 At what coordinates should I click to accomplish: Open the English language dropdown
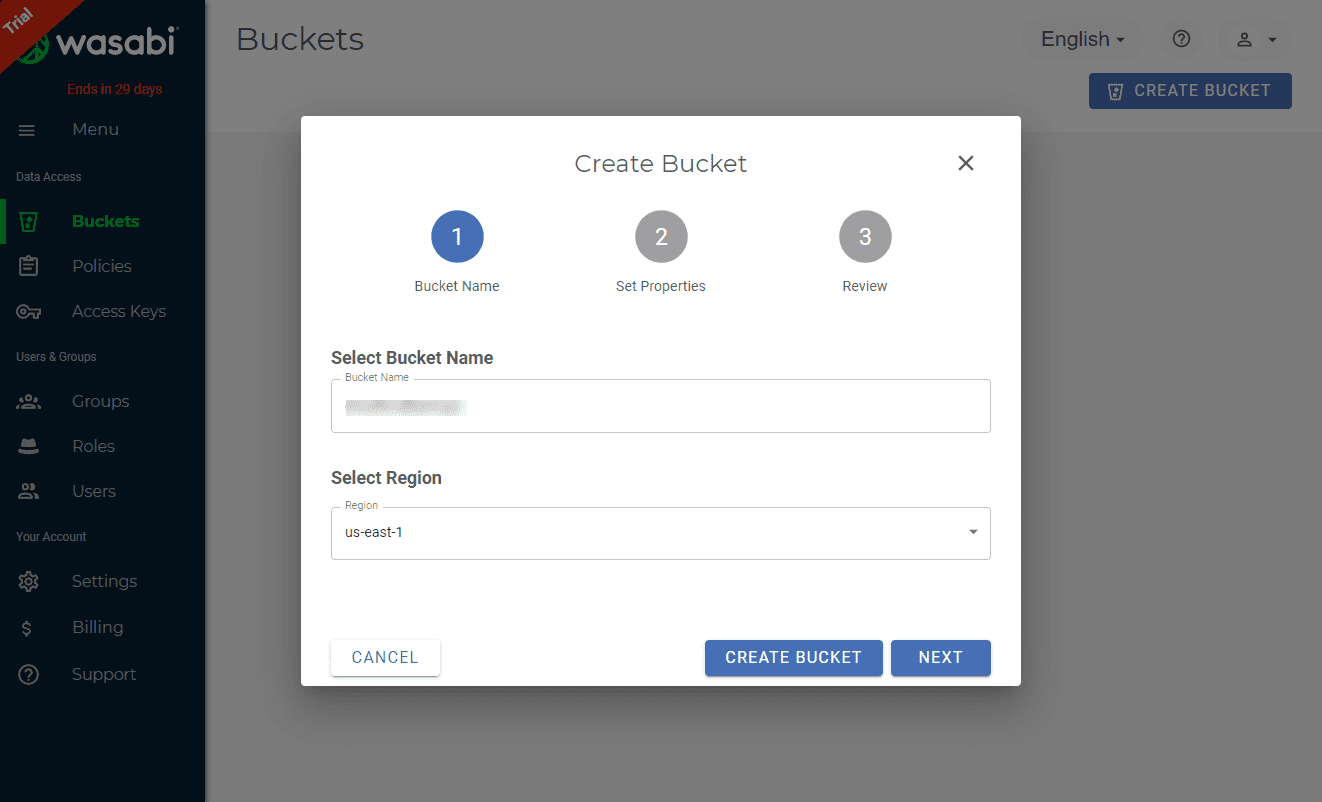1082,39
